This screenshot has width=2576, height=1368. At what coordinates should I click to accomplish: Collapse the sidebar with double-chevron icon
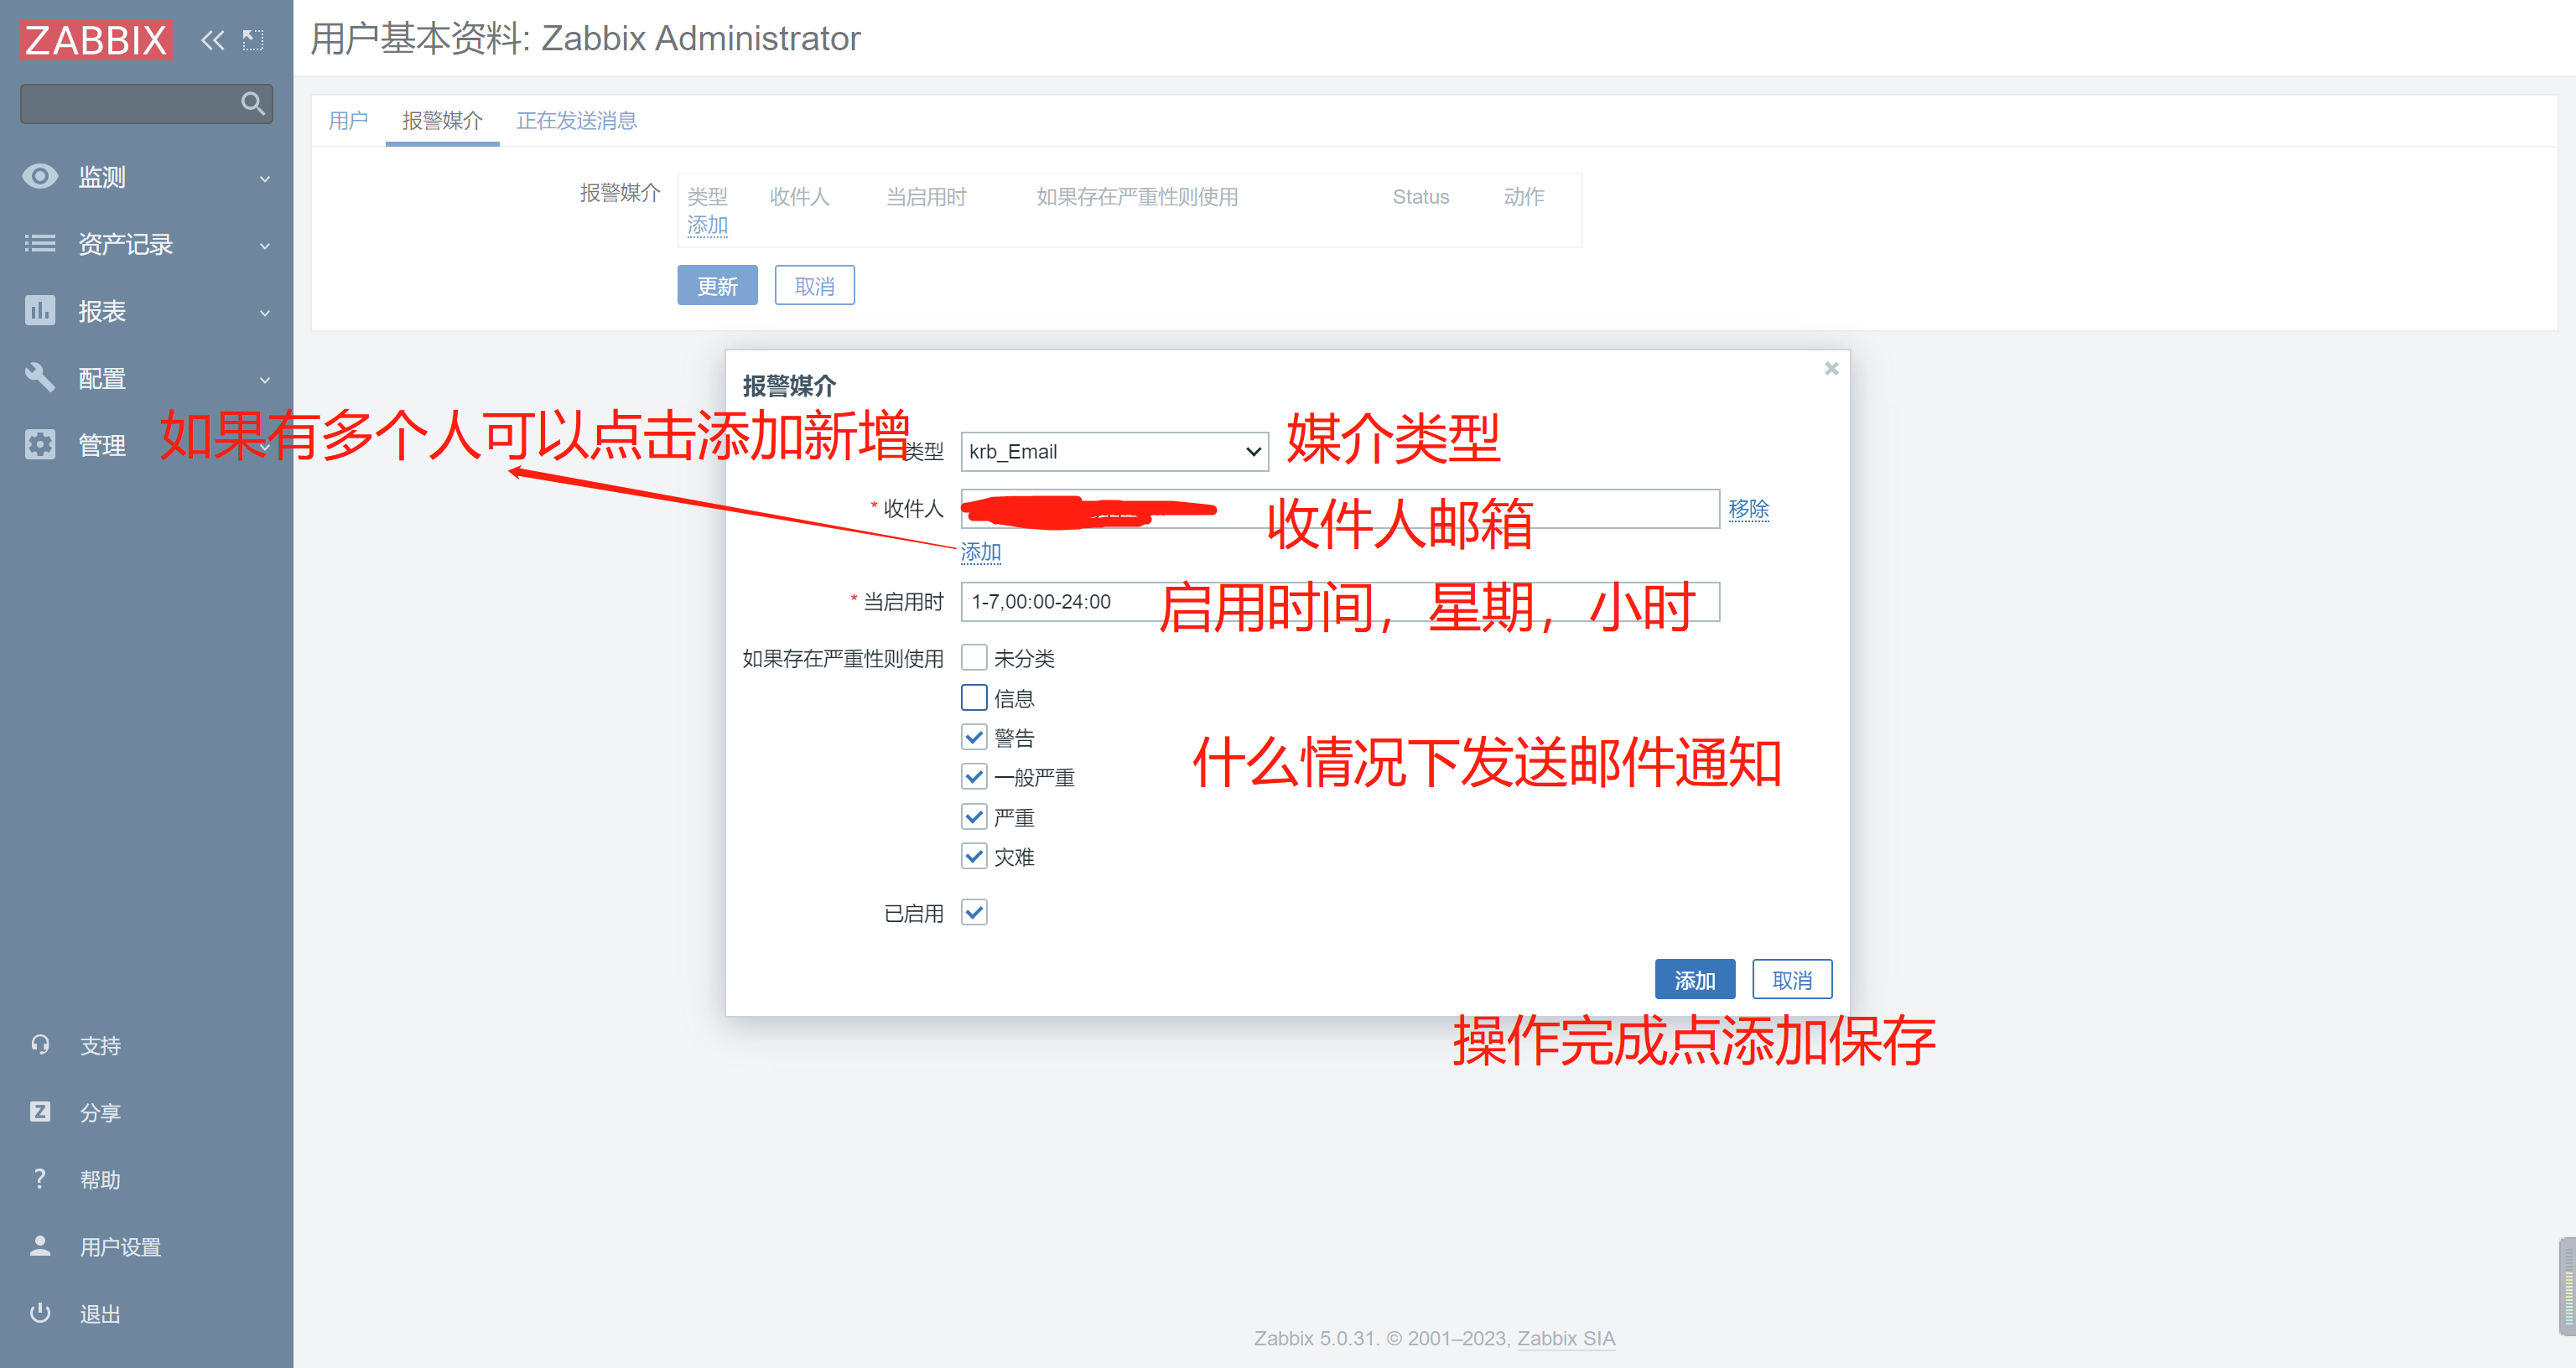pos(212,40)
